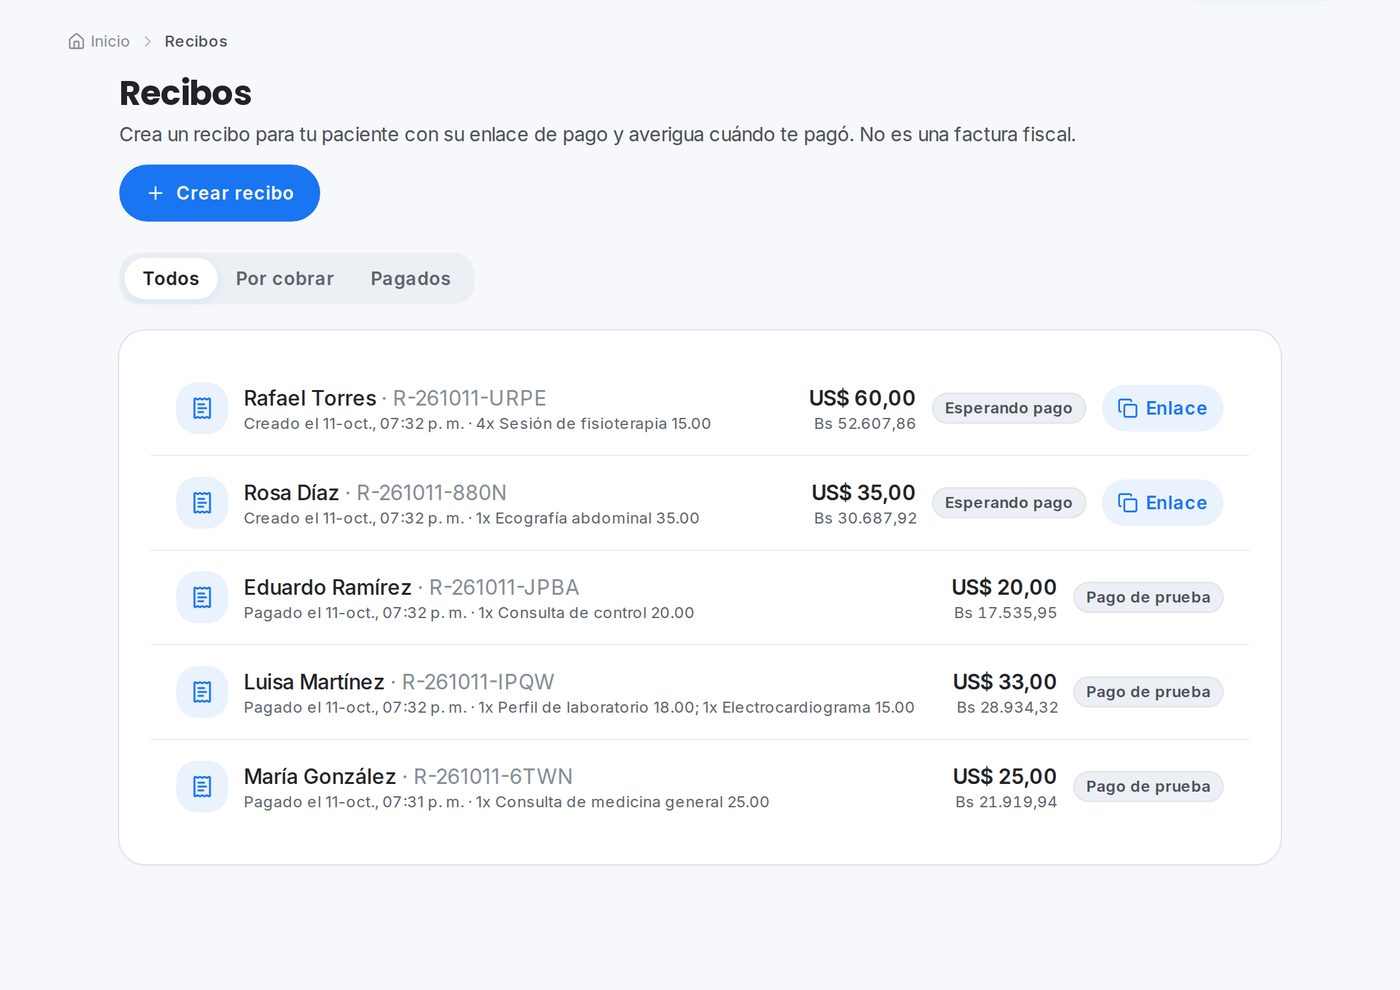Click receipt code R-261011-JPBA
1400x990 pixels.
pyautogui.click(x=504, y=587)
